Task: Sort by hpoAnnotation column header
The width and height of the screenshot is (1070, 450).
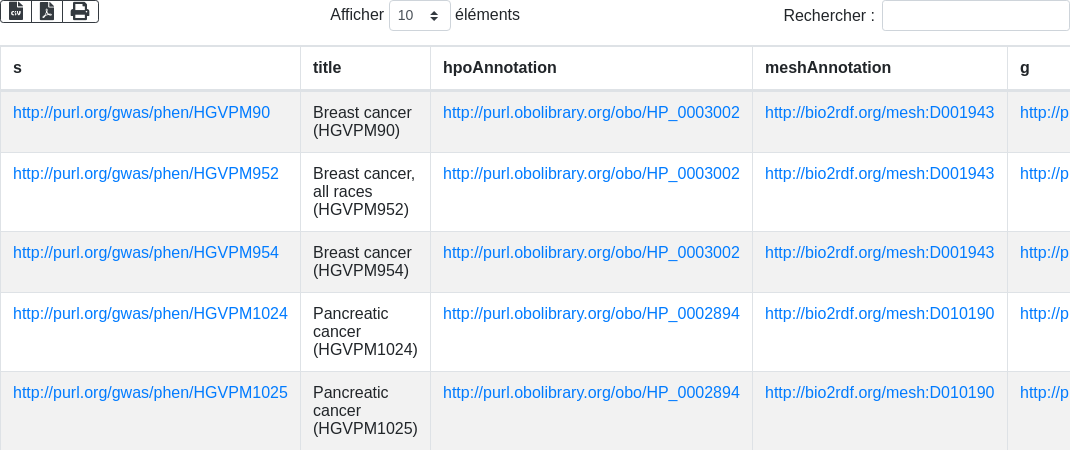Action: (591, 68)
